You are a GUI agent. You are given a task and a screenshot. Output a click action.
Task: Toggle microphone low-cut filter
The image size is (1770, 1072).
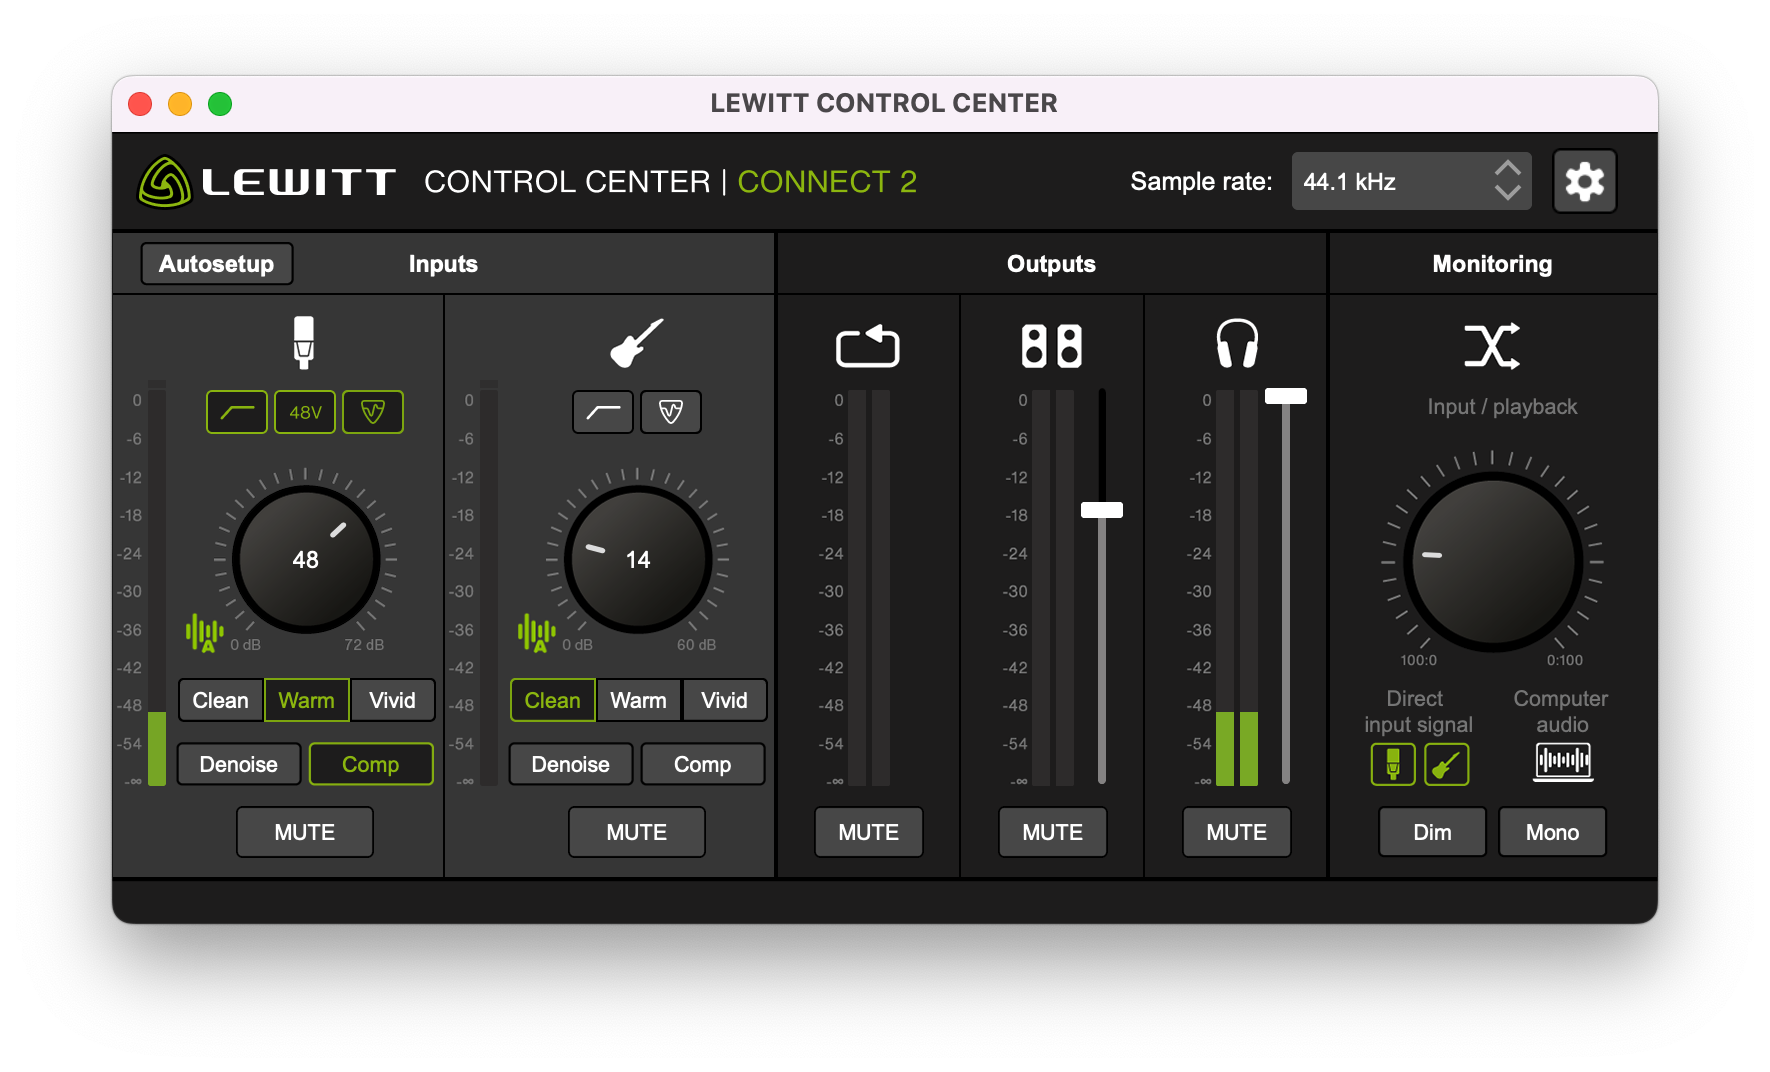point(237,412)
